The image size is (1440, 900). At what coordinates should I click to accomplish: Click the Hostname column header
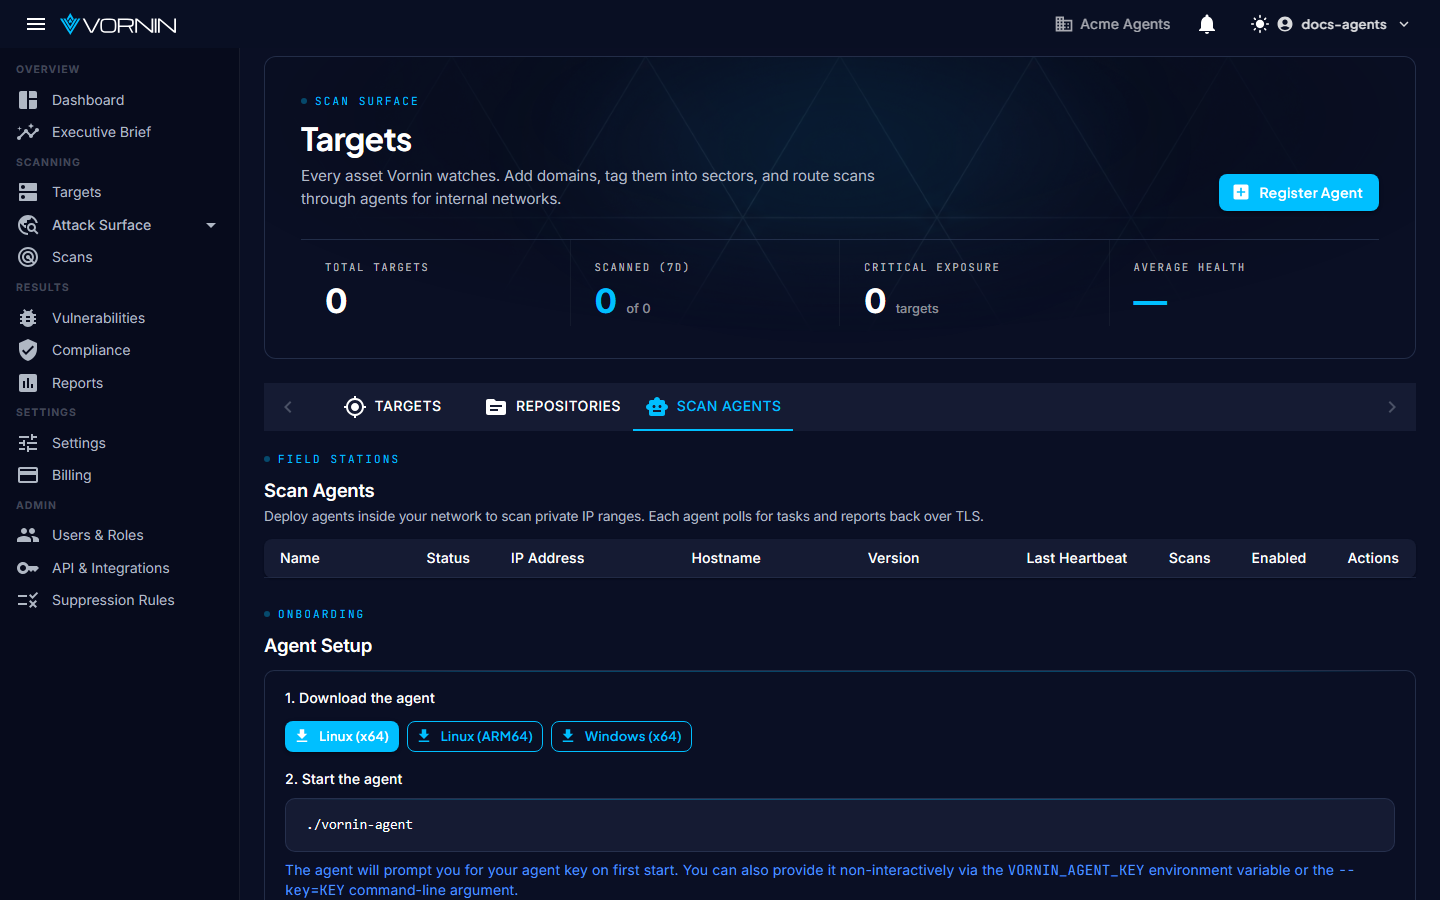[x=726, y=558]
